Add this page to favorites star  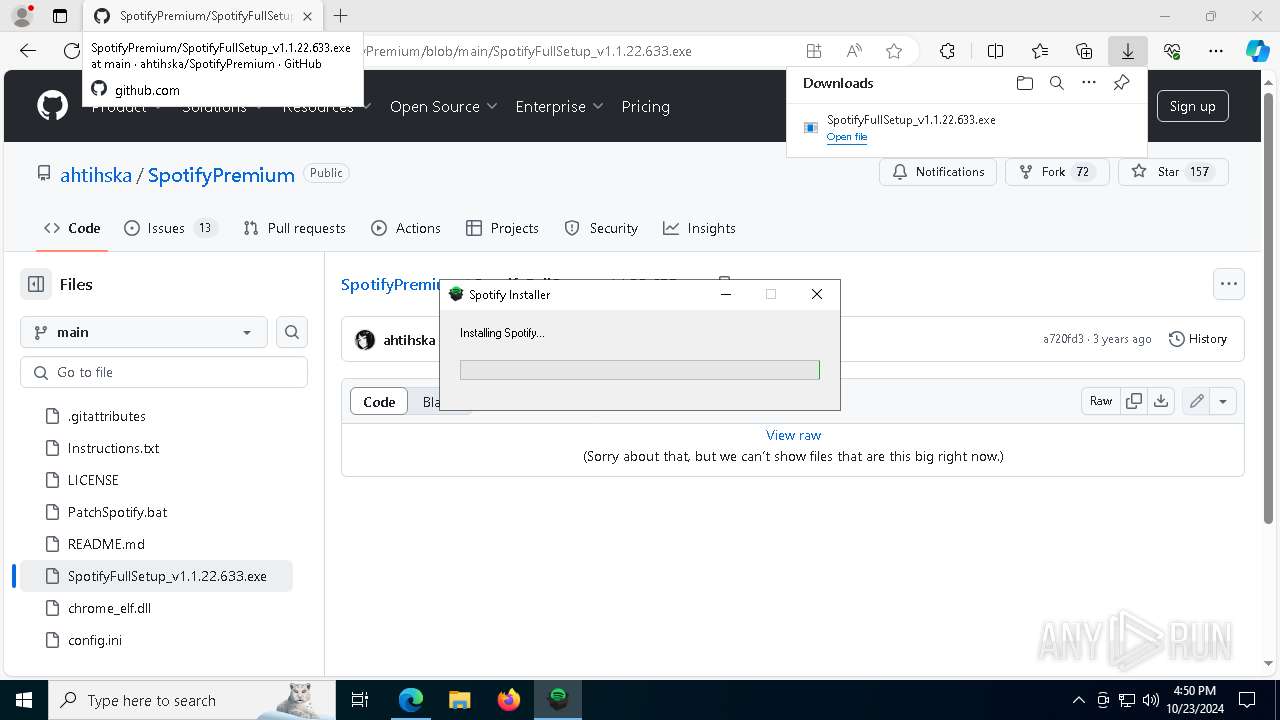coord(894,51)
